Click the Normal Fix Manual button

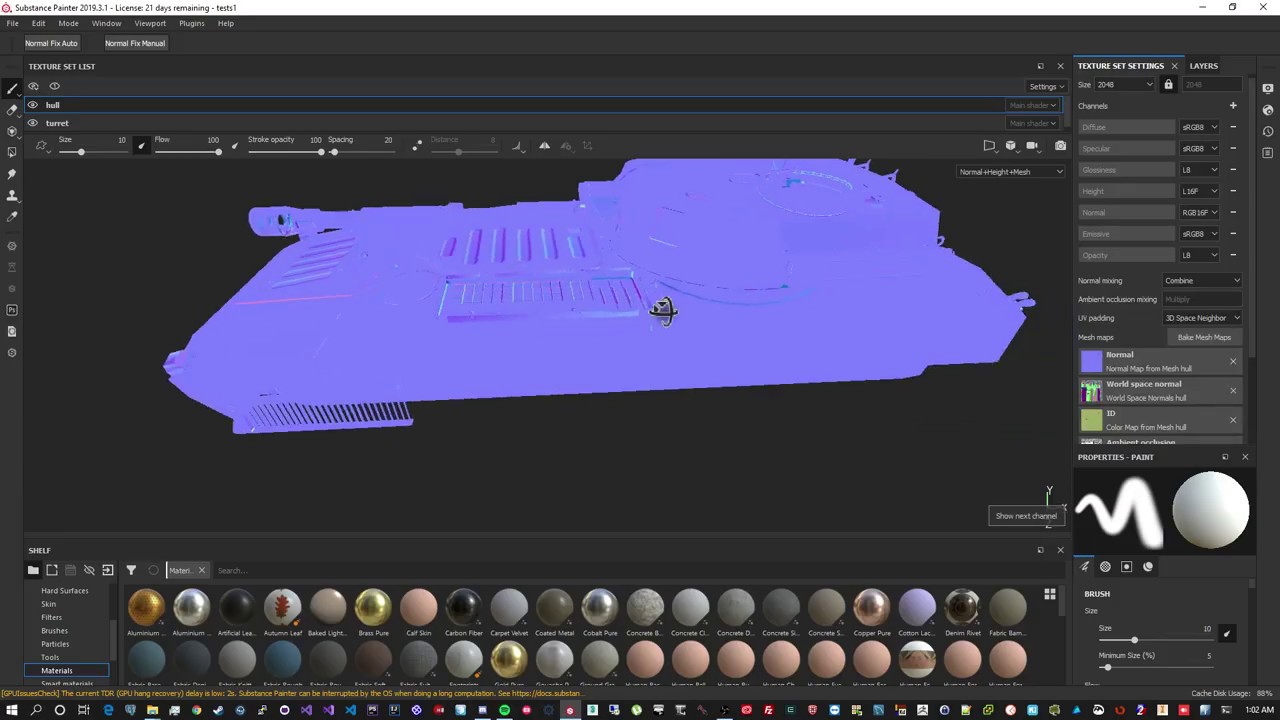pos(135,43)
